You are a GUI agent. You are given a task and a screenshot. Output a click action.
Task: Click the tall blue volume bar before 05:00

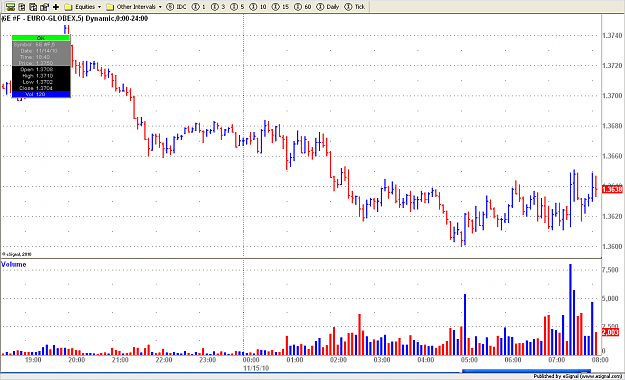click(x=465, y=325)
